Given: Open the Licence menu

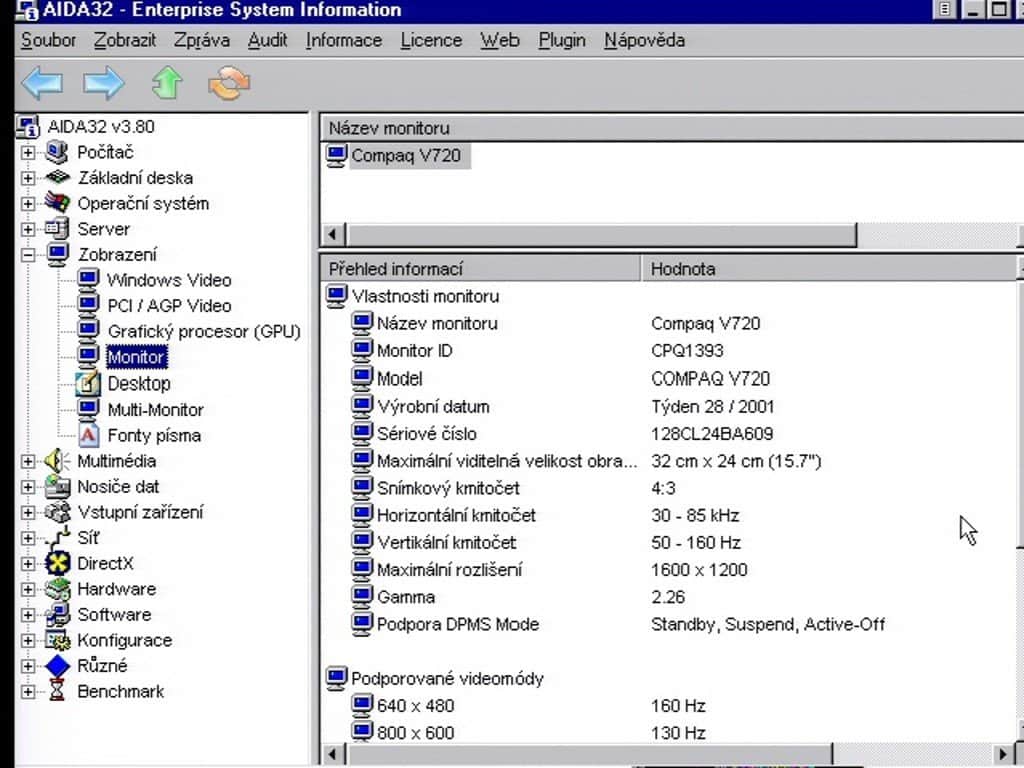Looking at the screenshot, I should click(x=432, y=40).
